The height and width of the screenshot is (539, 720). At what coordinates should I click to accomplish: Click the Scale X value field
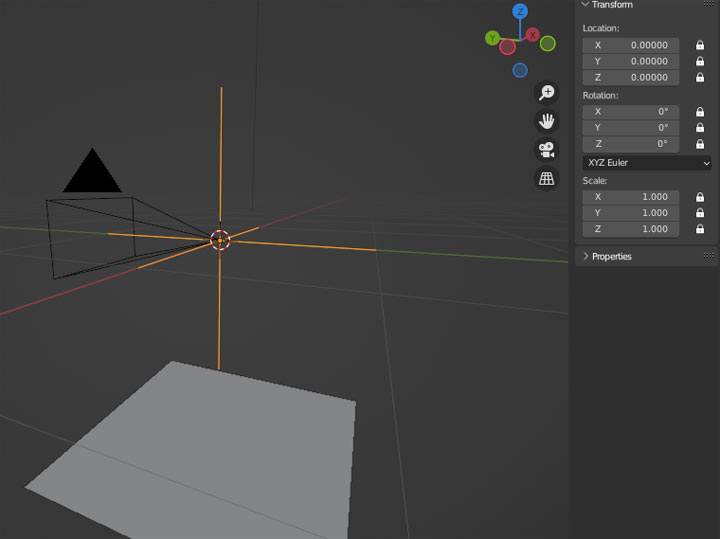(630, 197)
